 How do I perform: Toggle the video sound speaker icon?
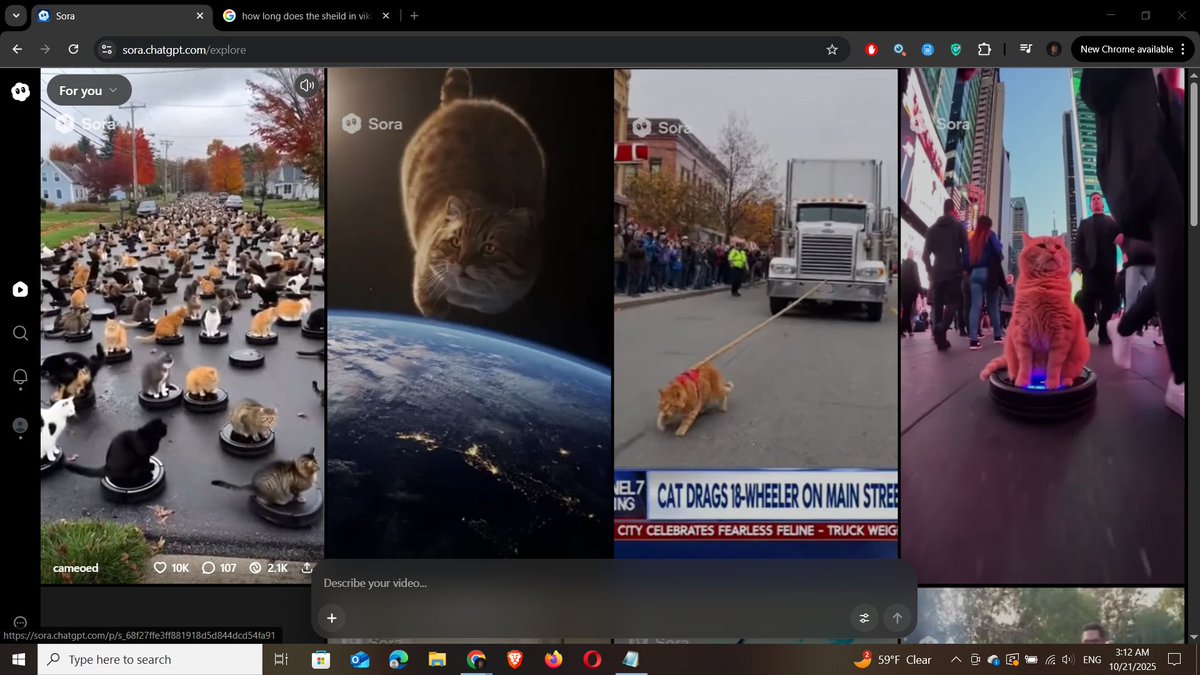pyautogui.click(x=306, y=85)
